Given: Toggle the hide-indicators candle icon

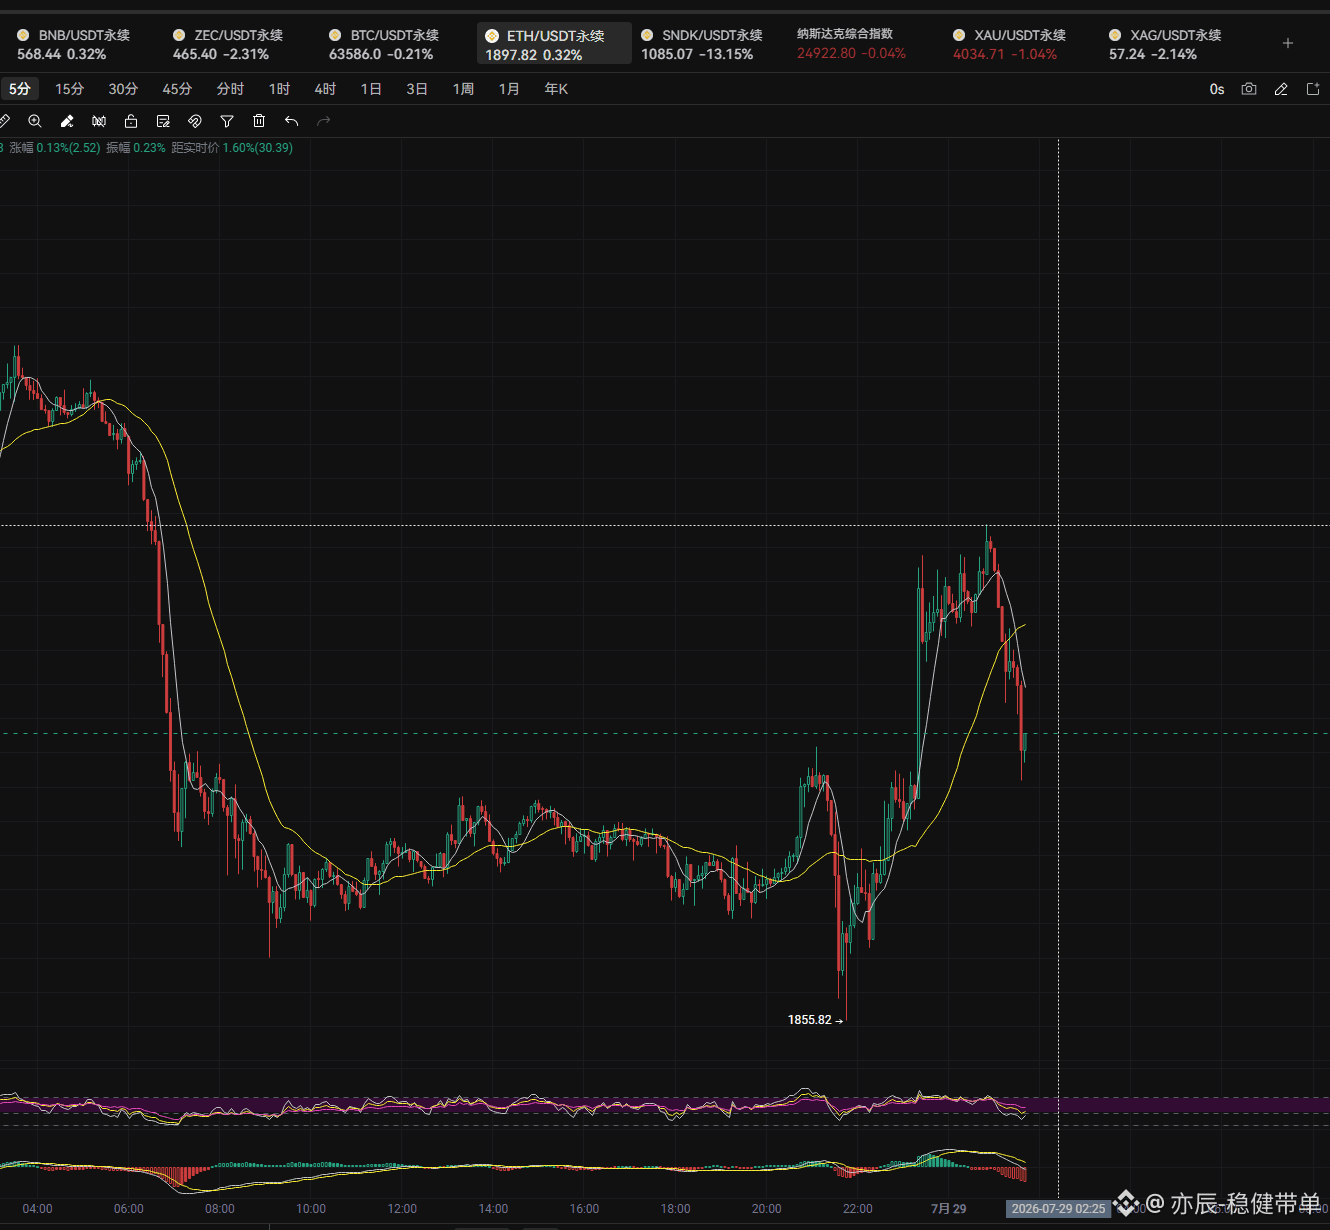Looking at the screenshot, I should pyautogui.click(x=99, y=121).
